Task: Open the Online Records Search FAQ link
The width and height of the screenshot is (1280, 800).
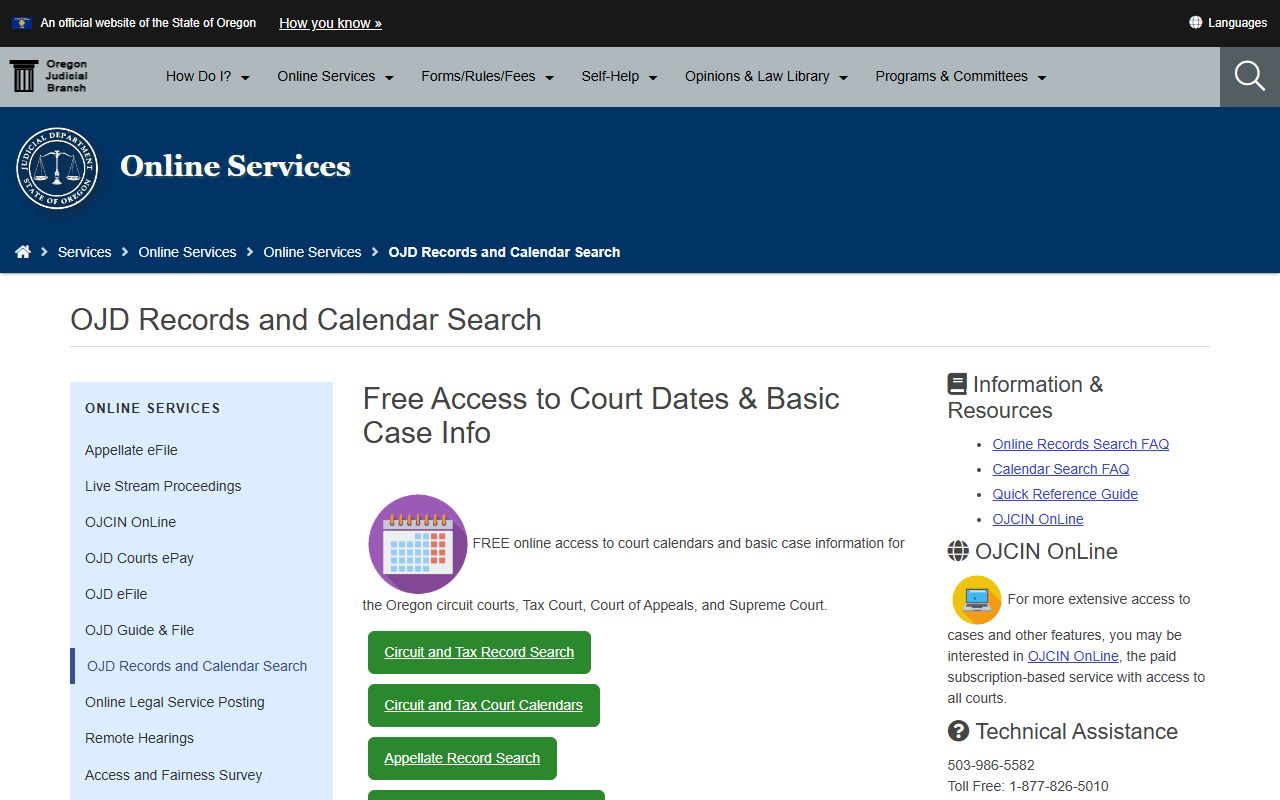Action: coord(1080,444)
